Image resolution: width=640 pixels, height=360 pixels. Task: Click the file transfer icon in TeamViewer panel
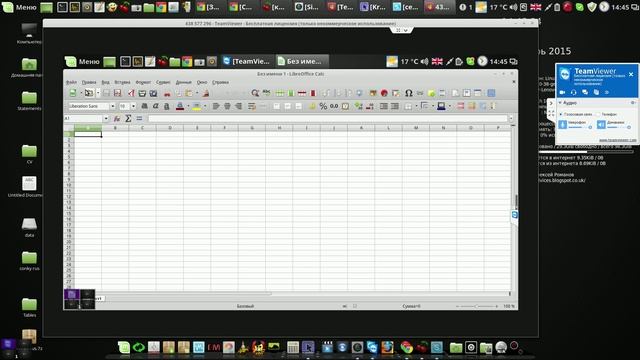(x=596, y=92)
